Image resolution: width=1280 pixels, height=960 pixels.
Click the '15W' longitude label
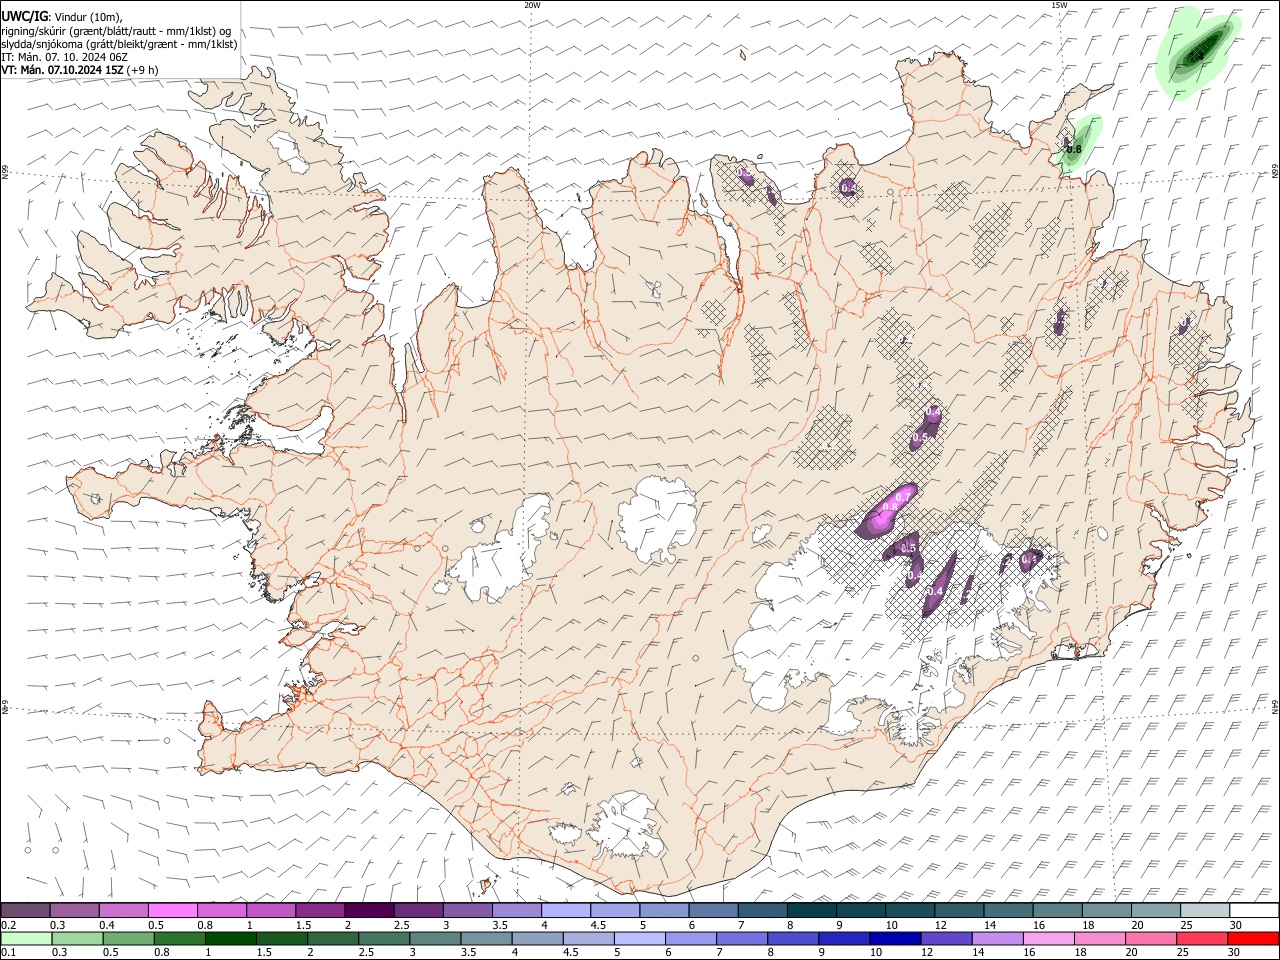coord(1059,5)
